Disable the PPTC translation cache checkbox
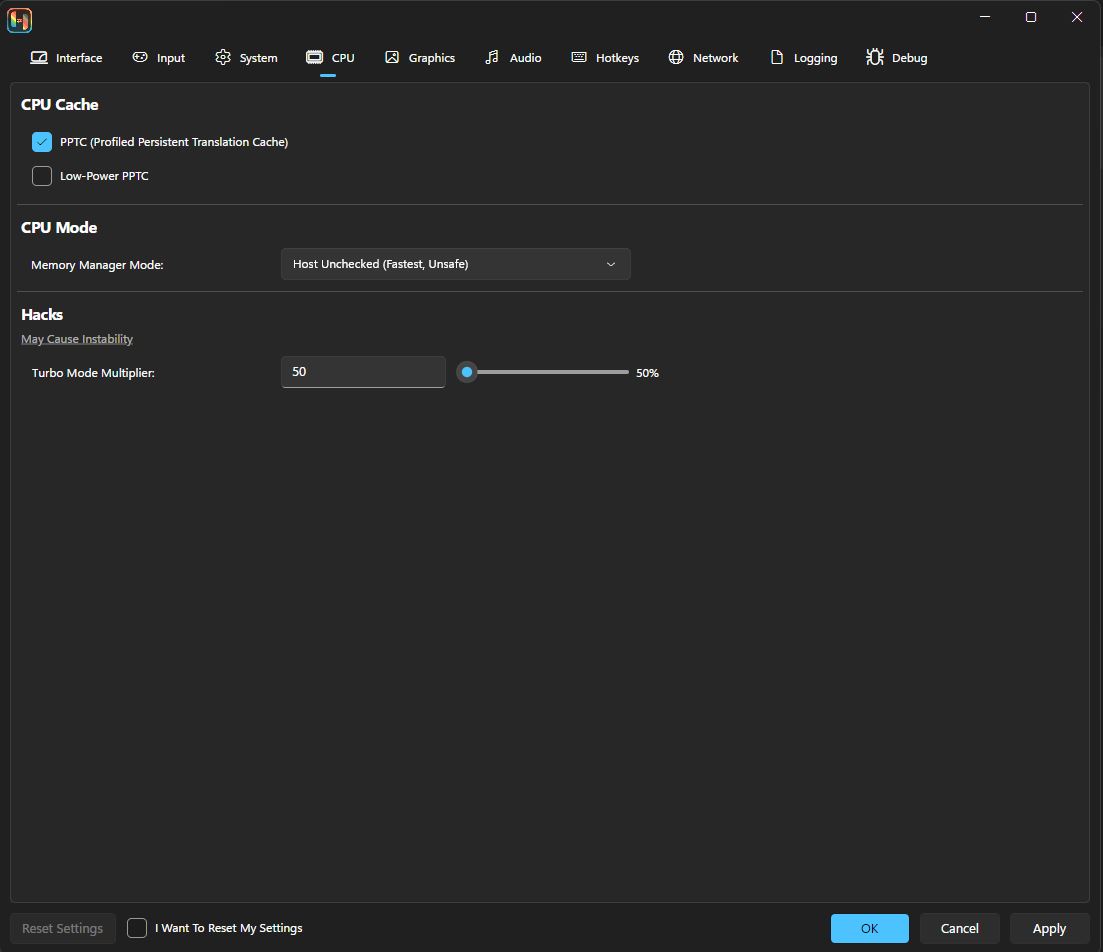 (42, 142)
